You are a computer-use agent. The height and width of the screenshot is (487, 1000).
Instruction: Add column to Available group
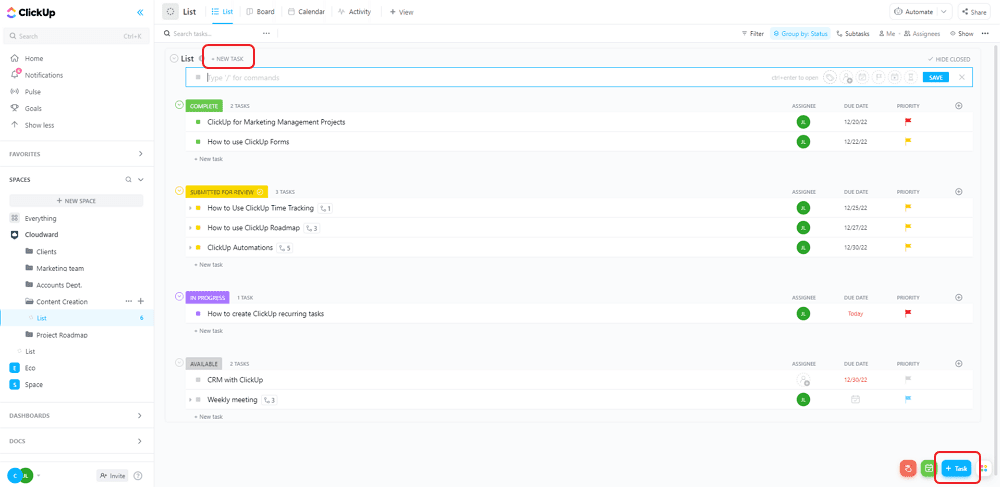click(x=959, y=363)
